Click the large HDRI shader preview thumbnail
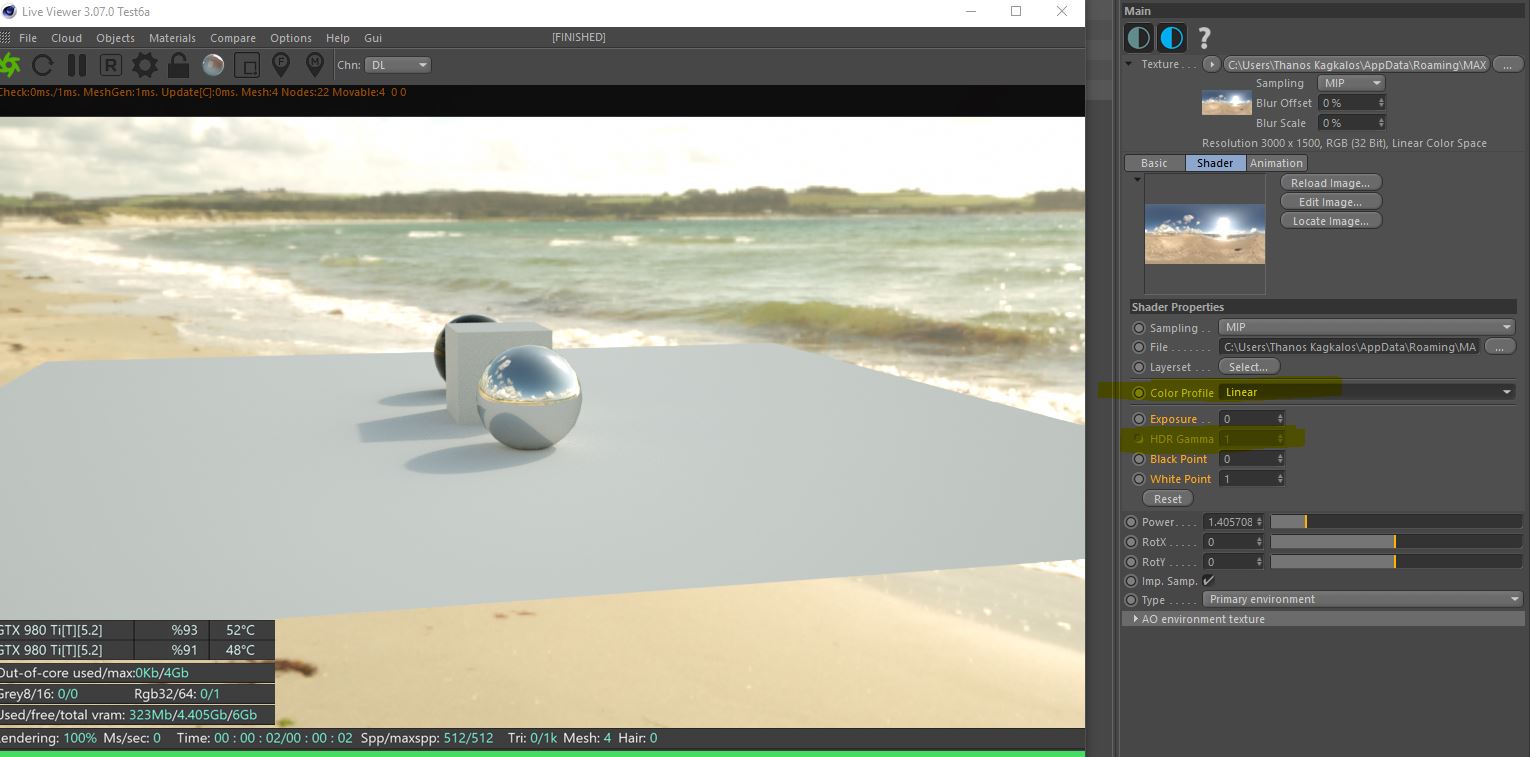1530x757 pixels. pos(1204,234)
